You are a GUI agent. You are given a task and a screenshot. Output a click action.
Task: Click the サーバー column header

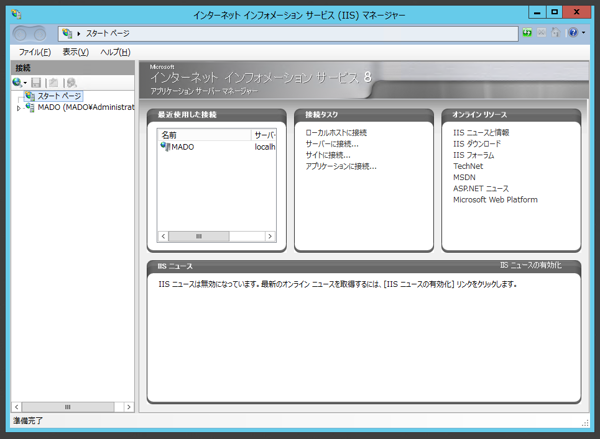[x=264, y=135]
